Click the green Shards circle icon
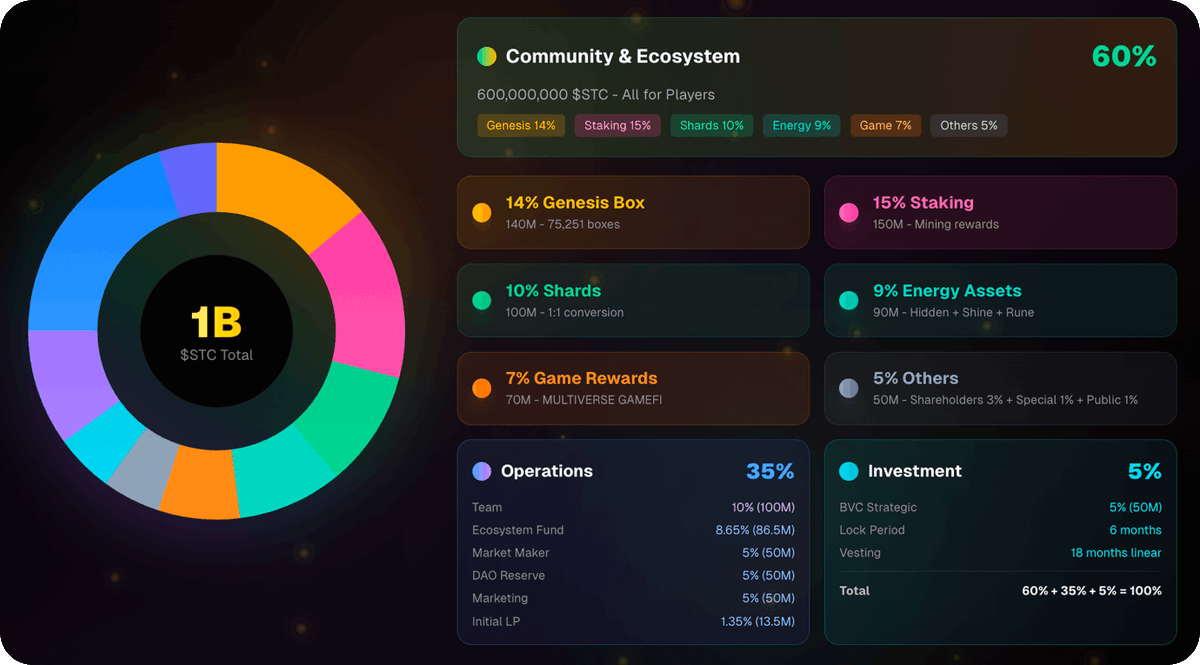Image resolution: width=1200 pixels, height=665 pixels. tap(482, 300)
